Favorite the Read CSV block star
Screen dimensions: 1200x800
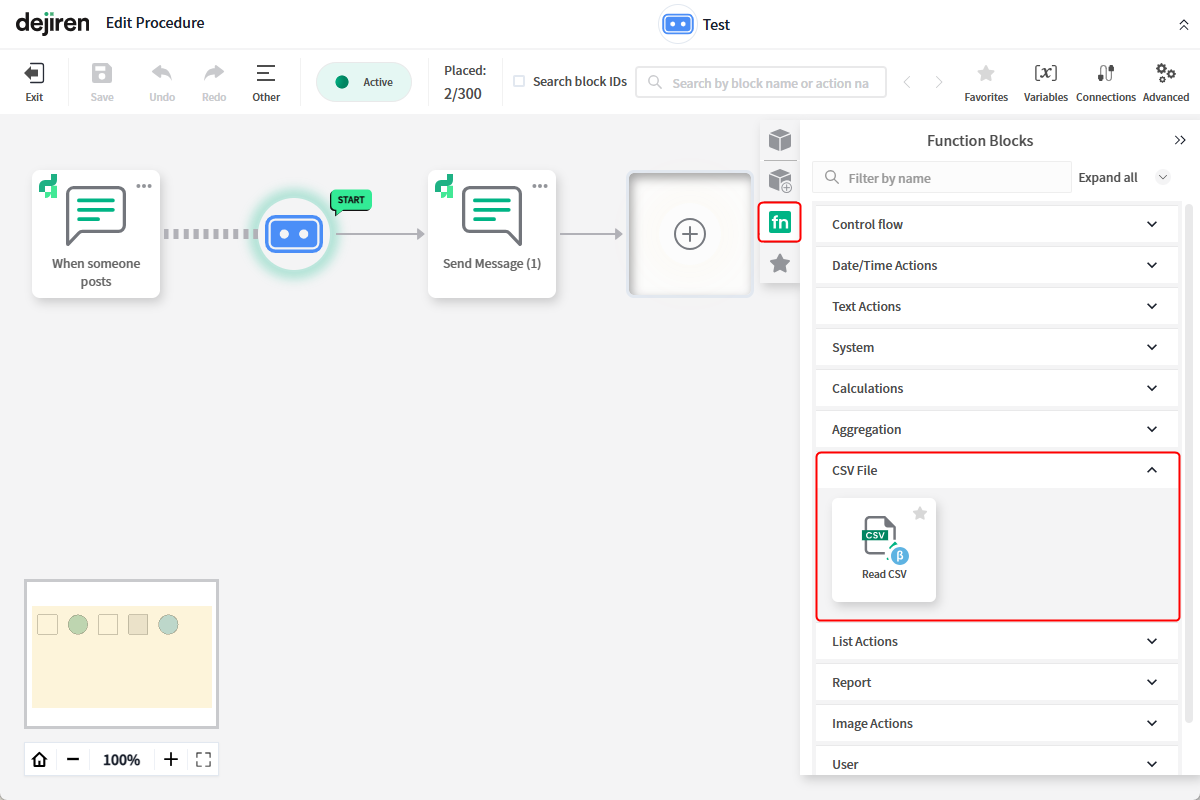(920, 513)
